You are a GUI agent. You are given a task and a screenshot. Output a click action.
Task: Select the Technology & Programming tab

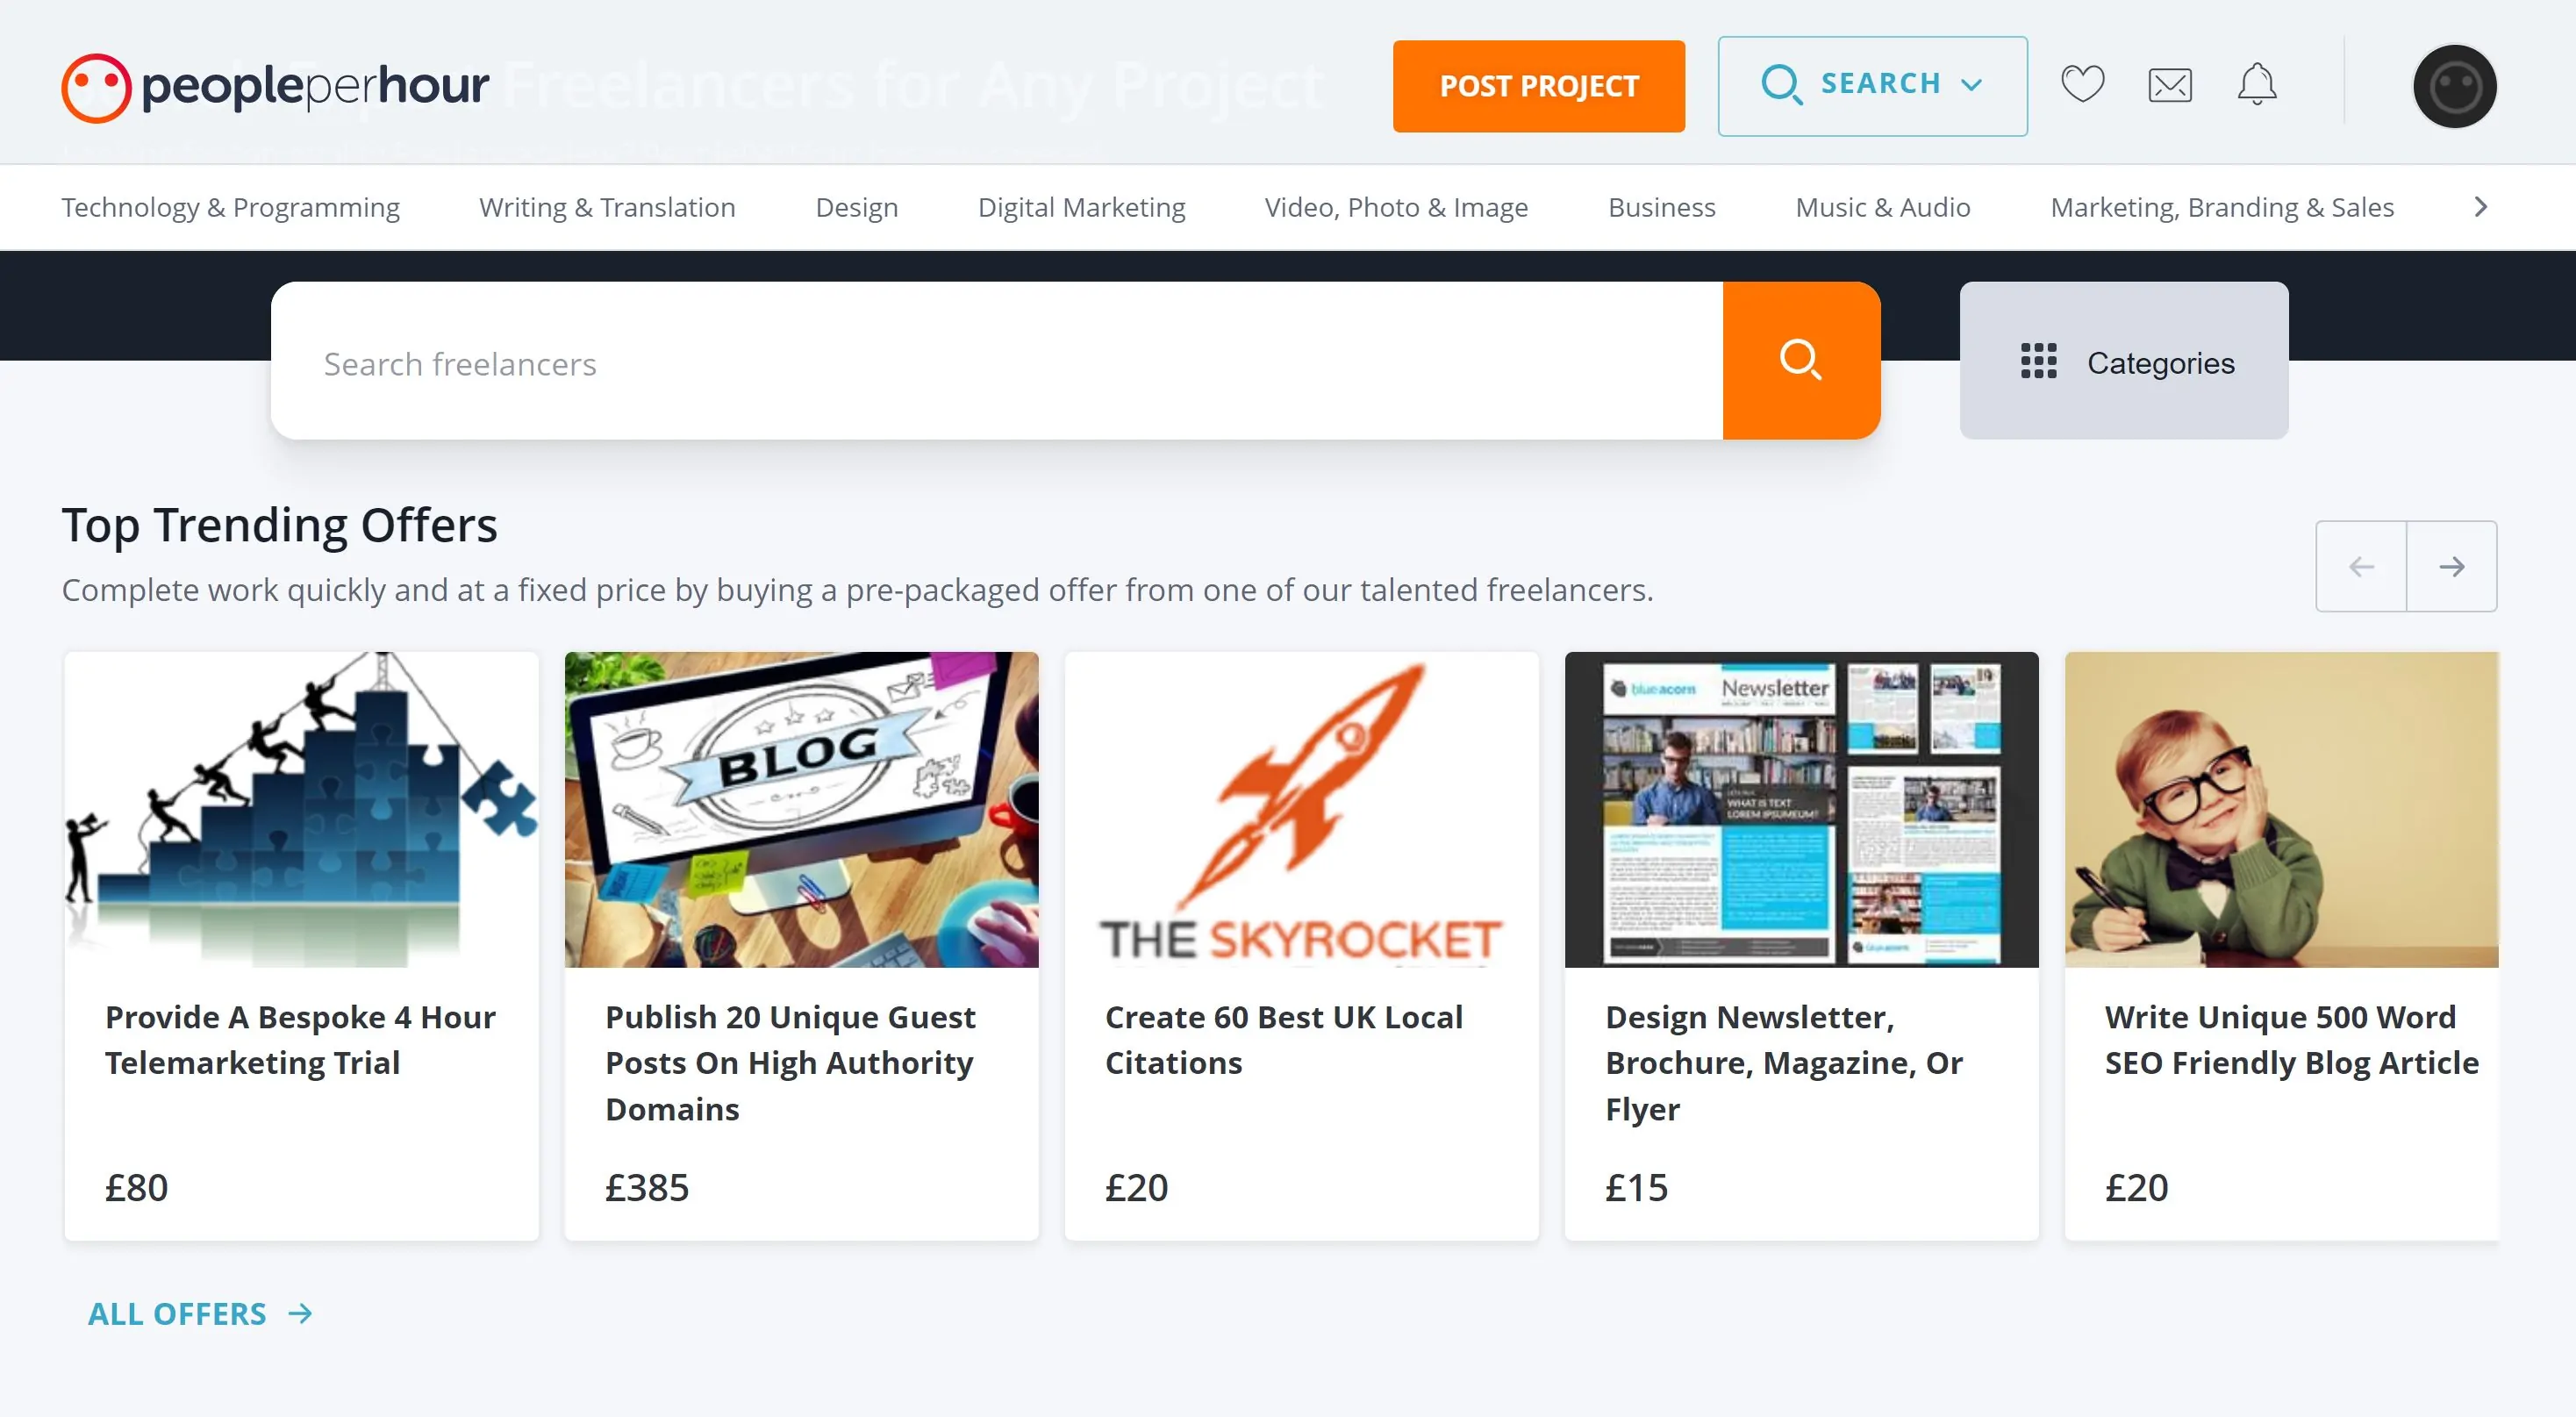[230, 208]
